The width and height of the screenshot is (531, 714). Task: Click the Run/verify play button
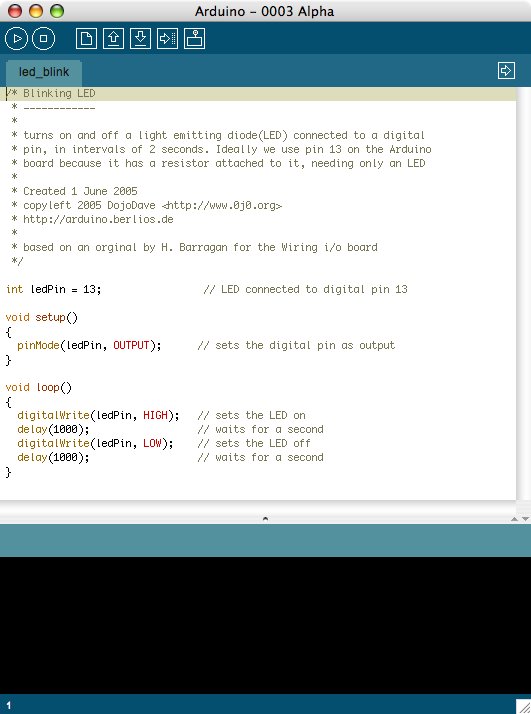tap(16, 39)
